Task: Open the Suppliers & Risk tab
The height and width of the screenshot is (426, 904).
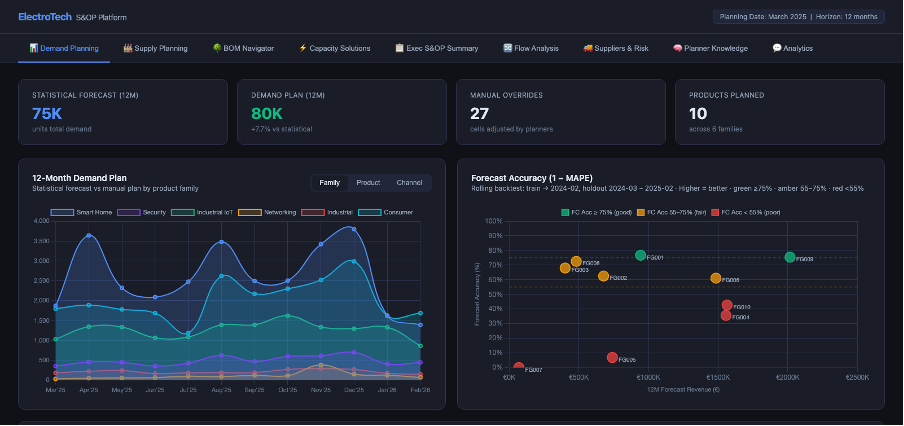Action: click(616, 48)
